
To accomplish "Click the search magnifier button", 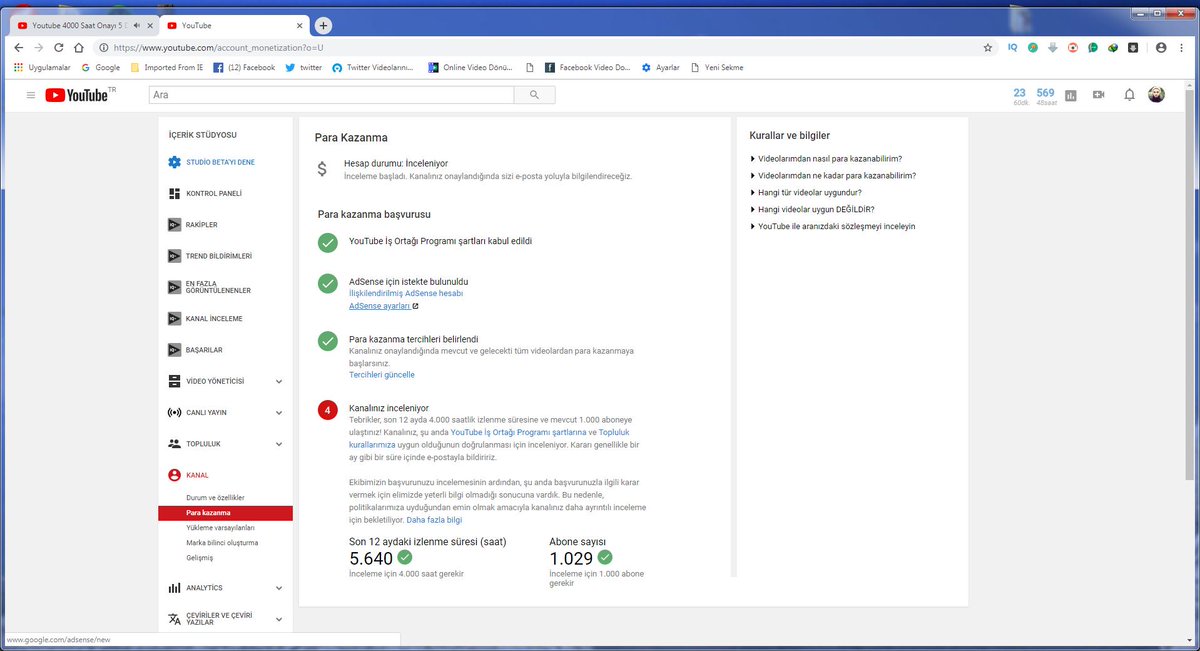I will (x=534, y=95).
